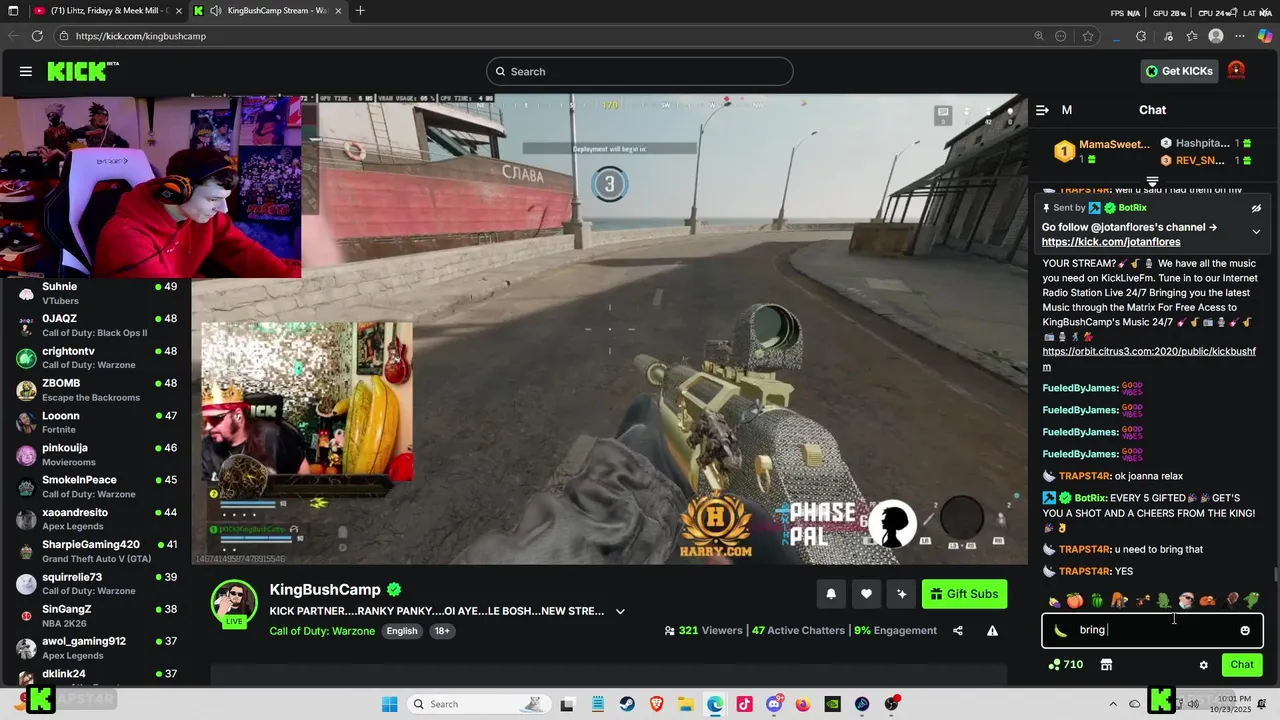The width and height of the screenshot is (1280, 720).
Task: Insert the sunglasses man emote
Action: tap(1185, 601)
